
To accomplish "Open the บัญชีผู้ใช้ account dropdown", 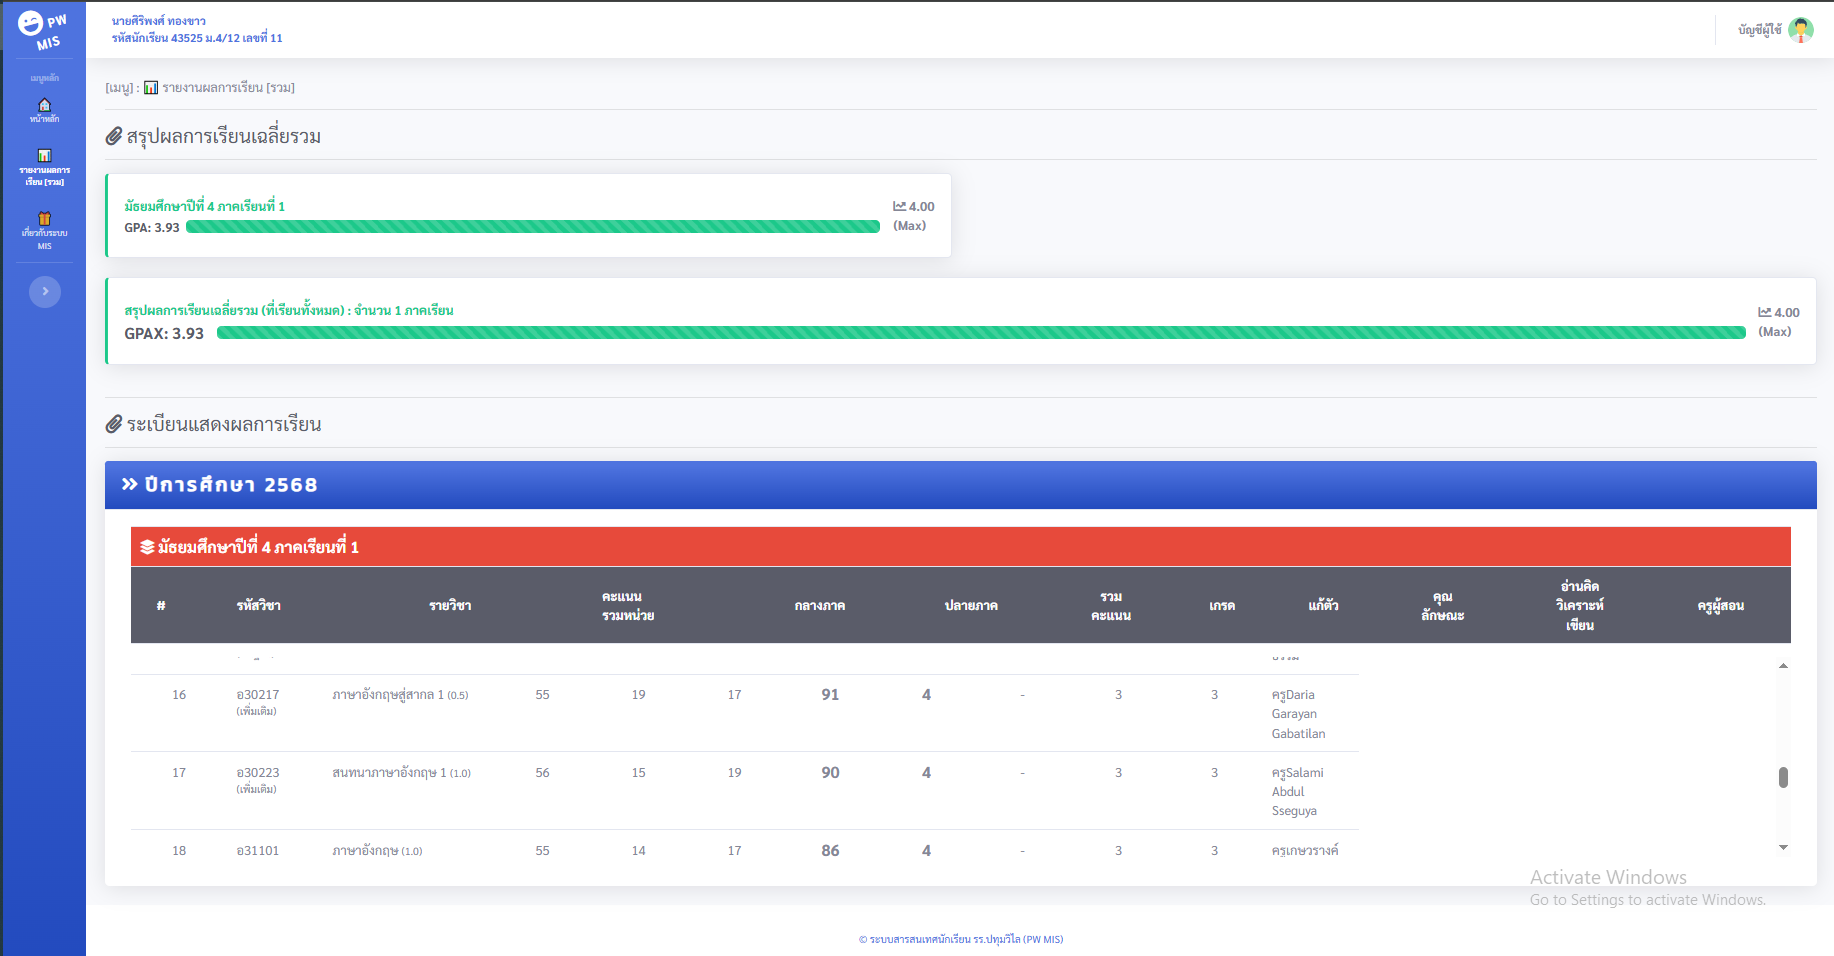I will click(x=1759, y=30).
